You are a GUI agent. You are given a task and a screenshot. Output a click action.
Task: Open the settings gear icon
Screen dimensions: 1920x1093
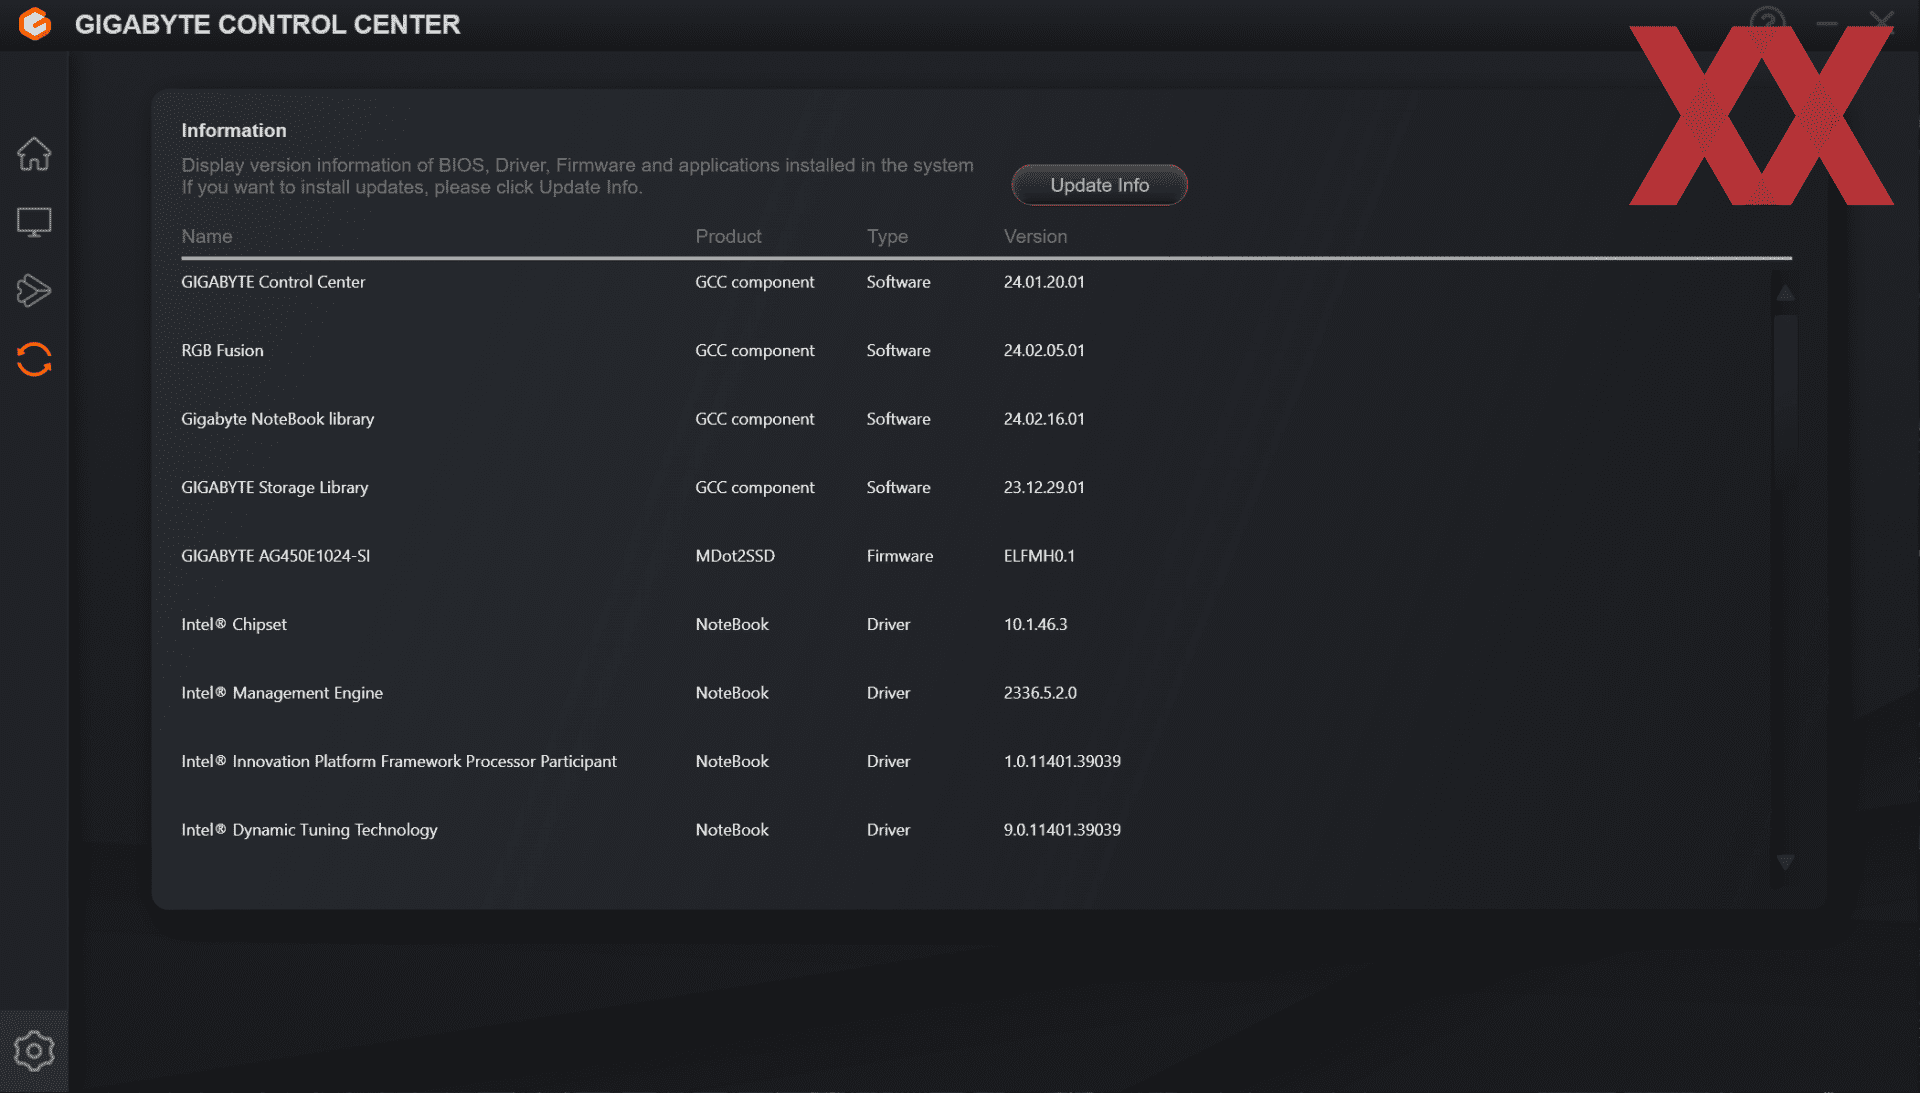click(x=34, y=1051)
